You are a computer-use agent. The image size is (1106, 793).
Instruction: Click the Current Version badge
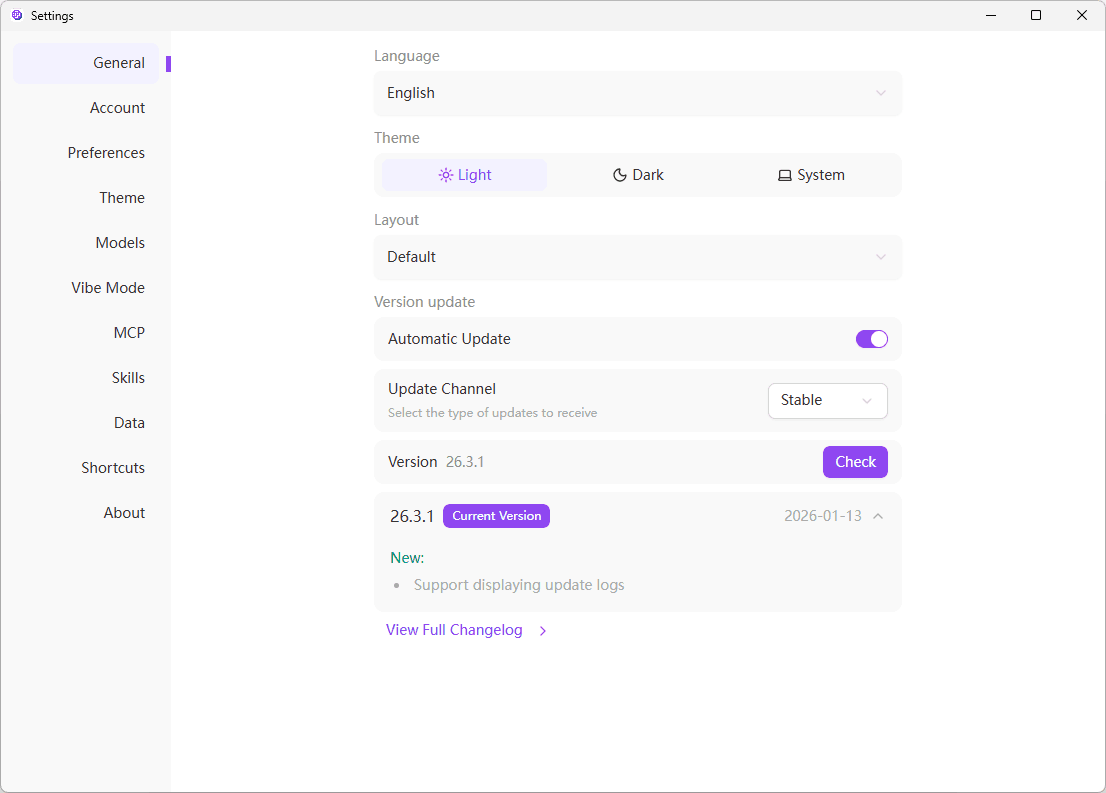point(496,515)
